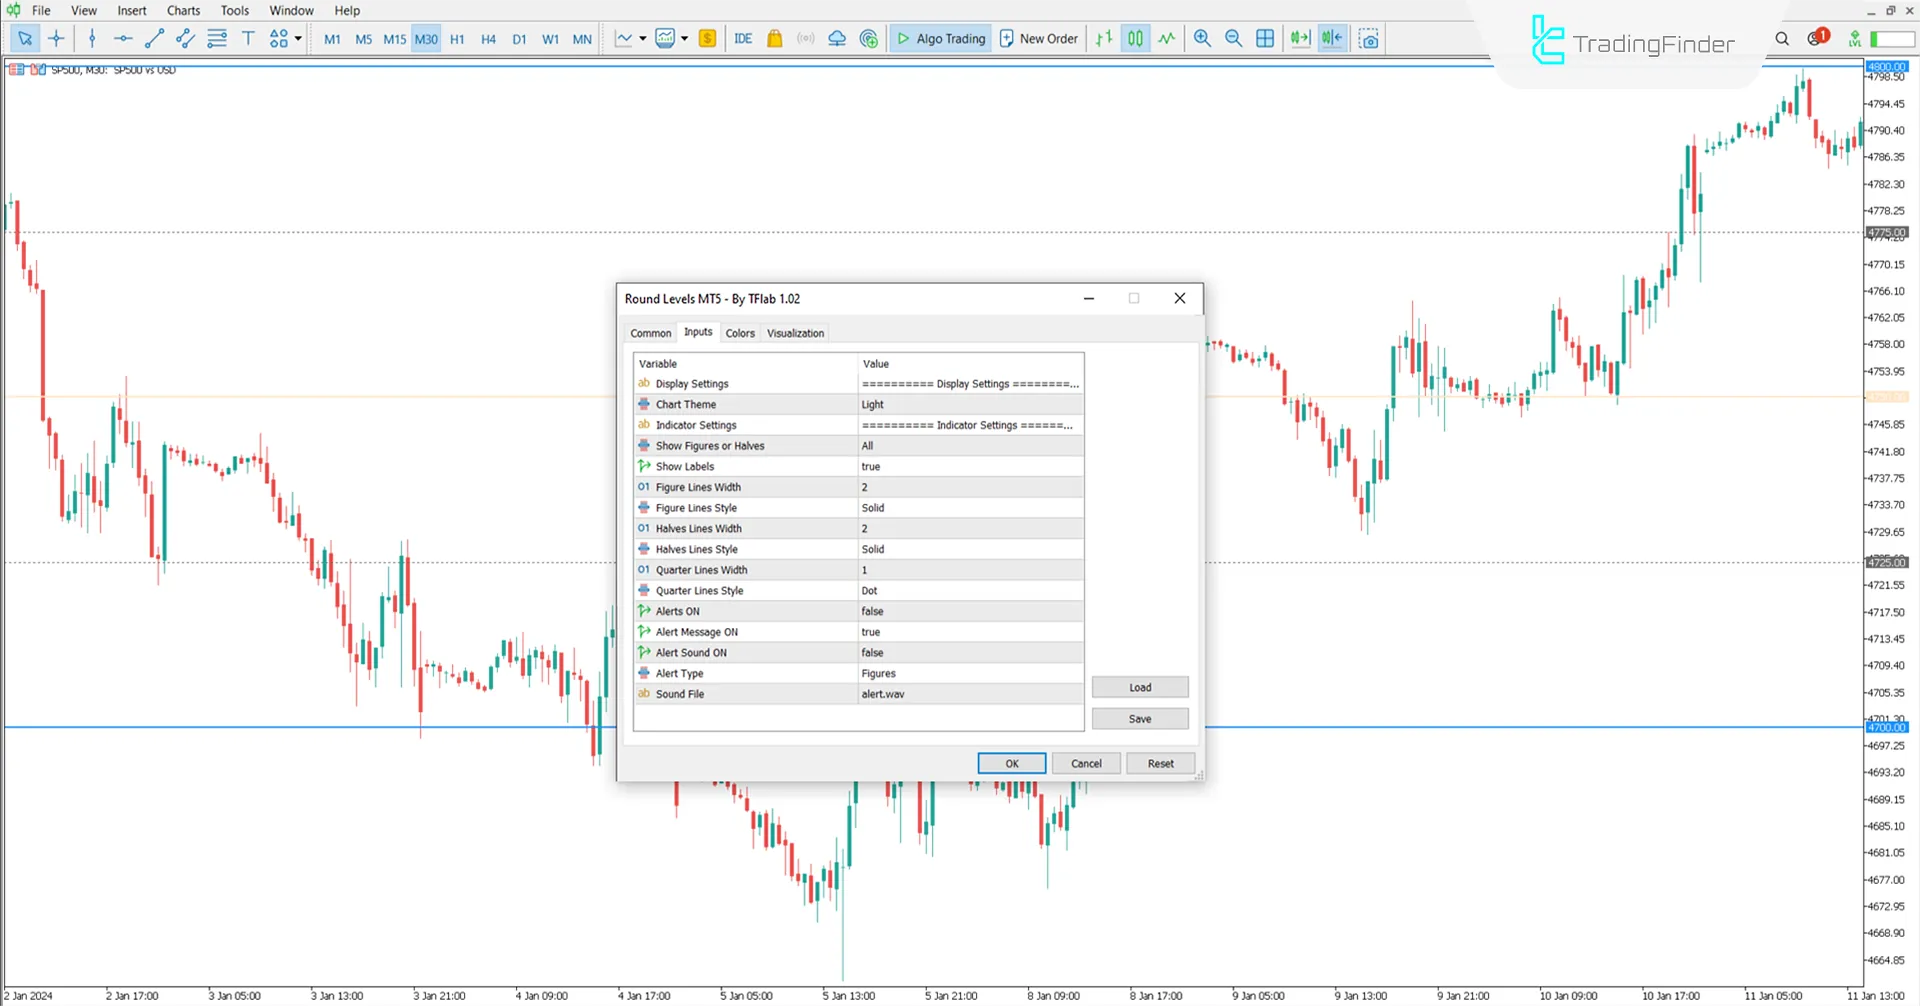Toggle Alerts ON value to true
The height and width of the screenshot is (1006, 1920).
pos(970,611)
